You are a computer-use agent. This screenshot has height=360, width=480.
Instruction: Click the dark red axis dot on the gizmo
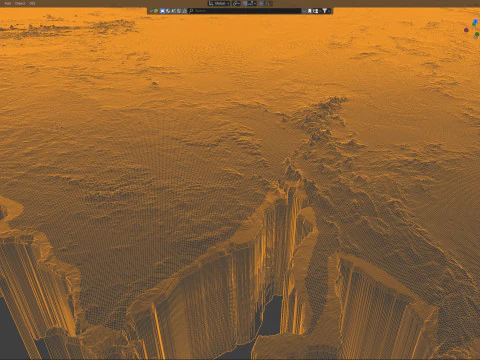(x=466, y=30)
